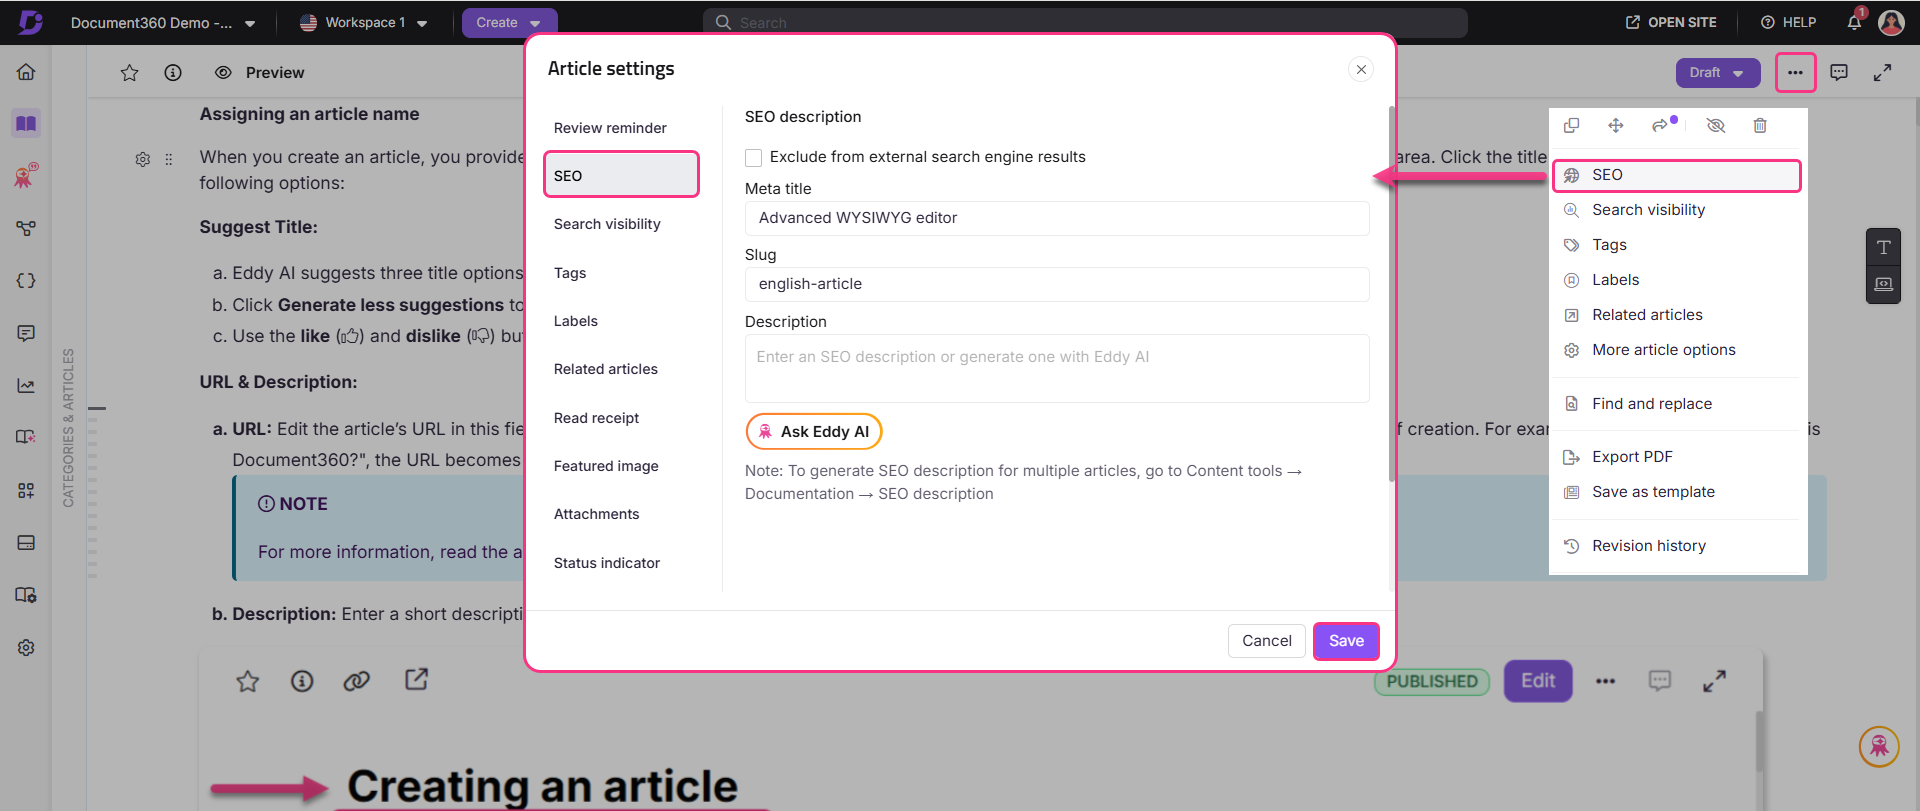Click the fullscreen expand icon top right
Image resolution: width=1920 pixels, height=811 pixels.
point(1882,72)
